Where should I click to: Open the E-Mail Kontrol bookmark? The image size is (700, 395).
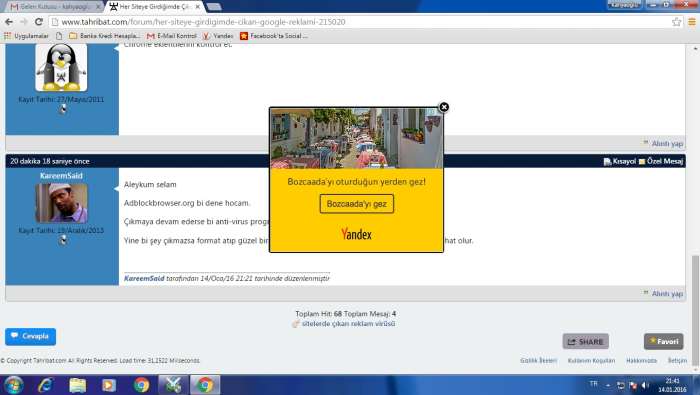pos(171,36)
